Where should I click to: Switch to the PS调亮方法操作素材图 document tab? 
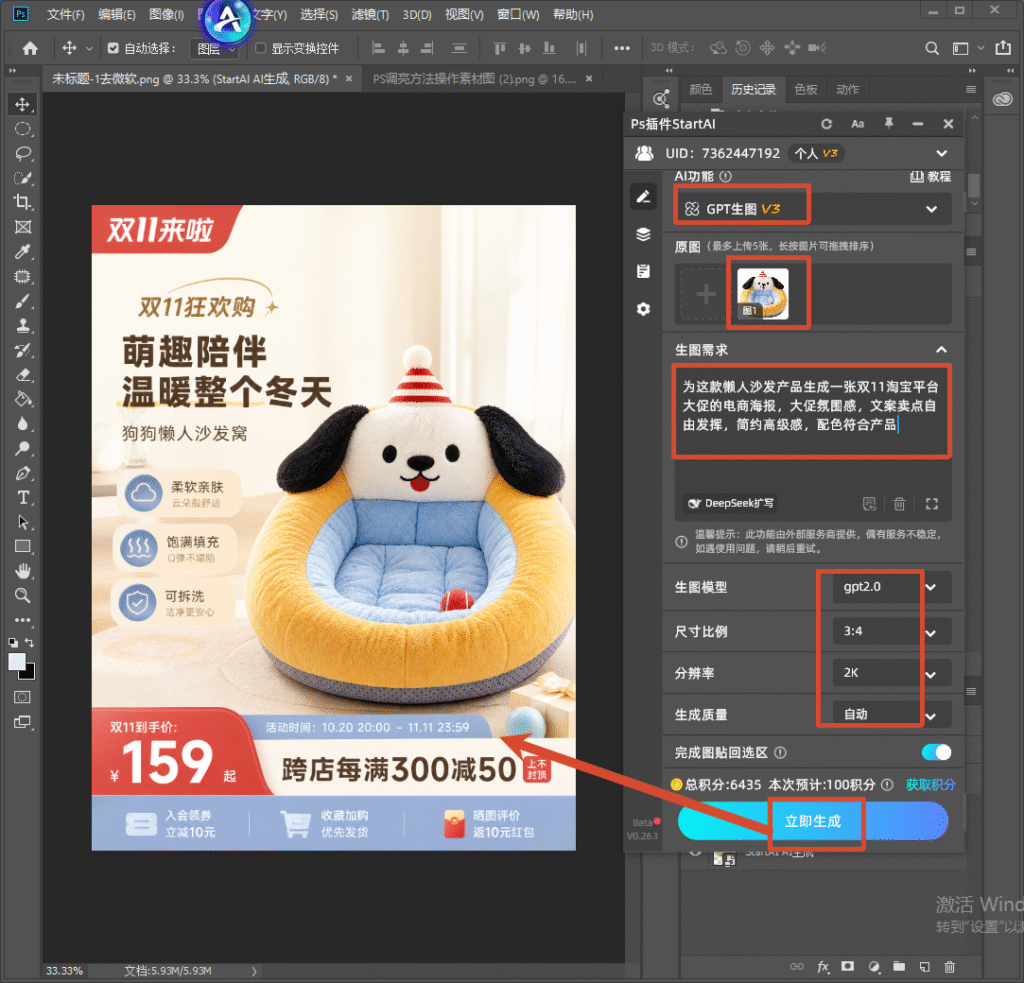click(x=474, y=79)
